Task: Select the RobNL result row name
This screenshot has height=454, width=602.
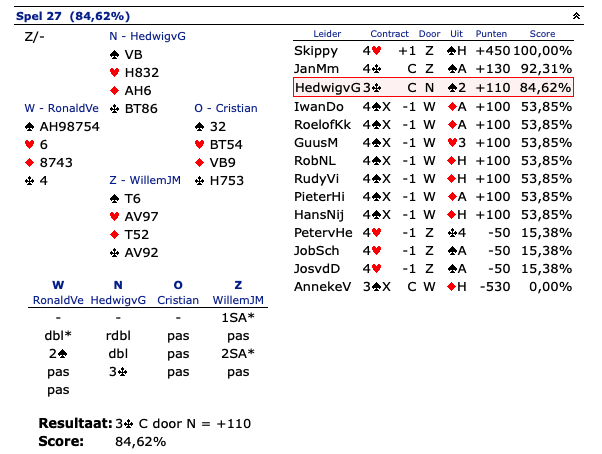Action: [315, 161]
